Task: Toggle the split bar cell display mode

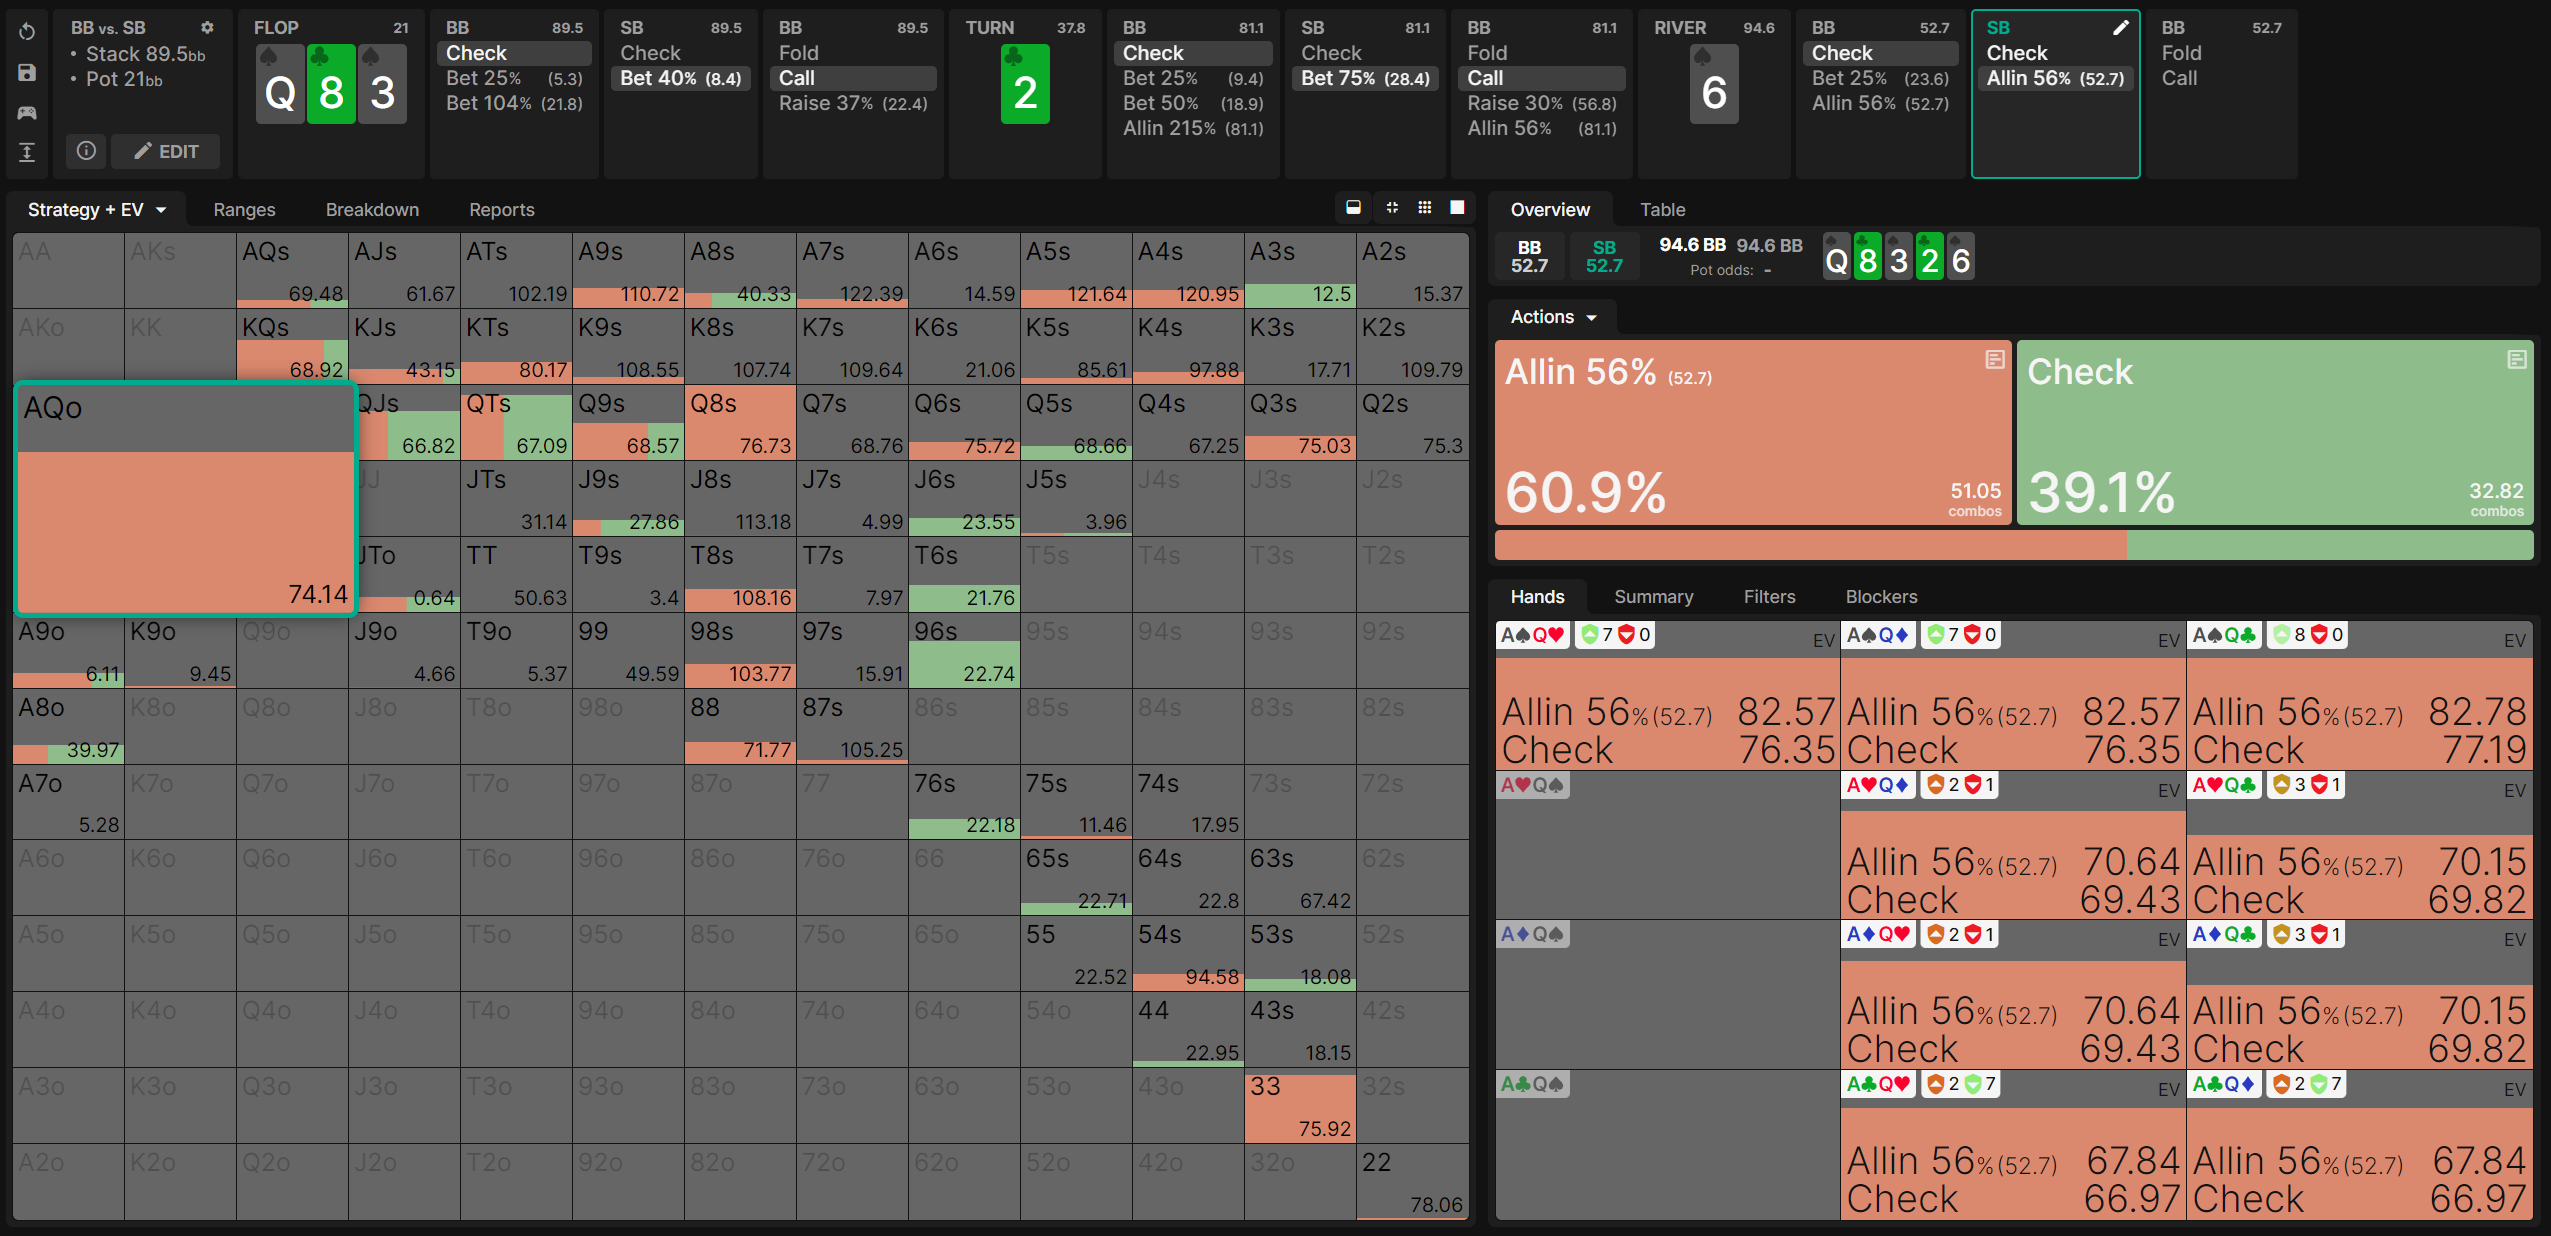Action: (x=1353, y=208)
